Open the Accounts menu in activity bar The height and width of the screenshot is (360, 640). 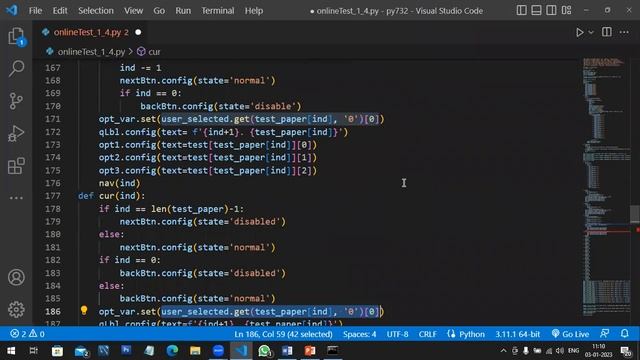(x=16, y=278)
